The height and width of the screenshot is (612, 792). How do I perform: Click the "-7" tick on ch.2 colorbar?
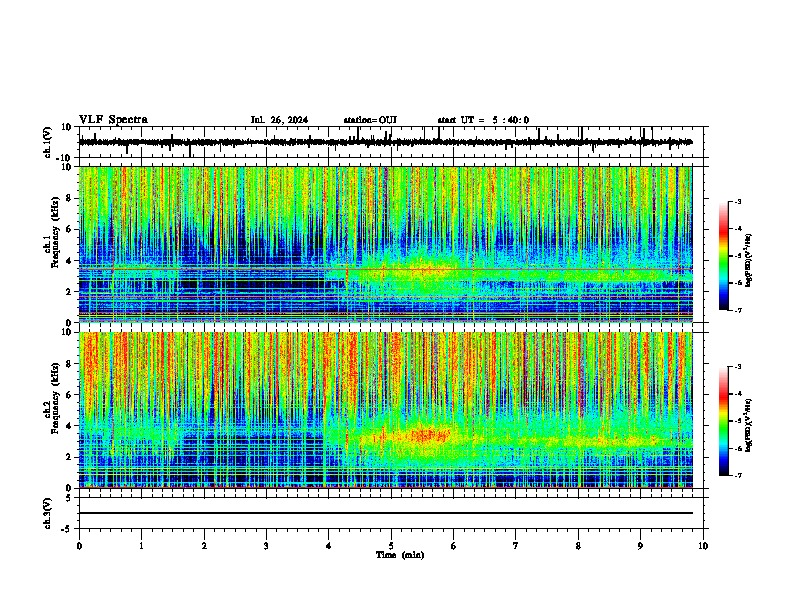tap(737, 475)
